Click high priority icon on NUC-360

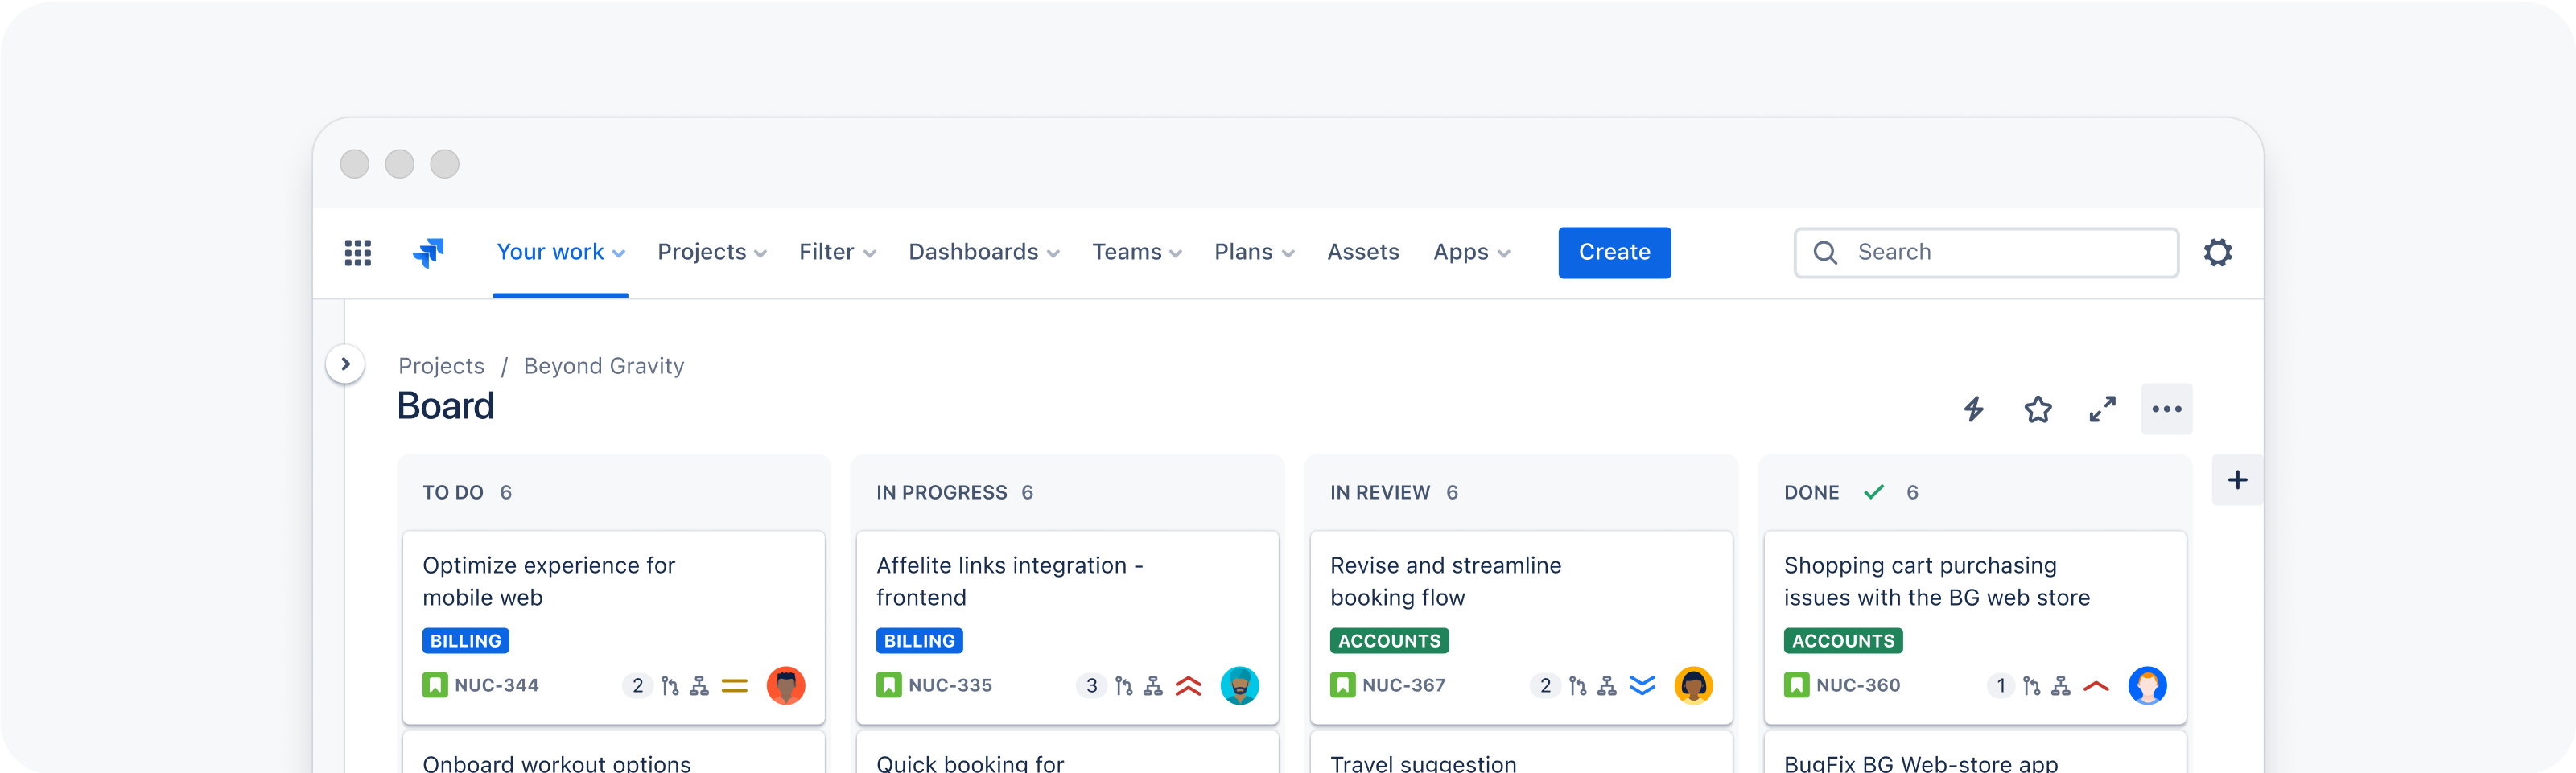click(x=2096, y=686)
